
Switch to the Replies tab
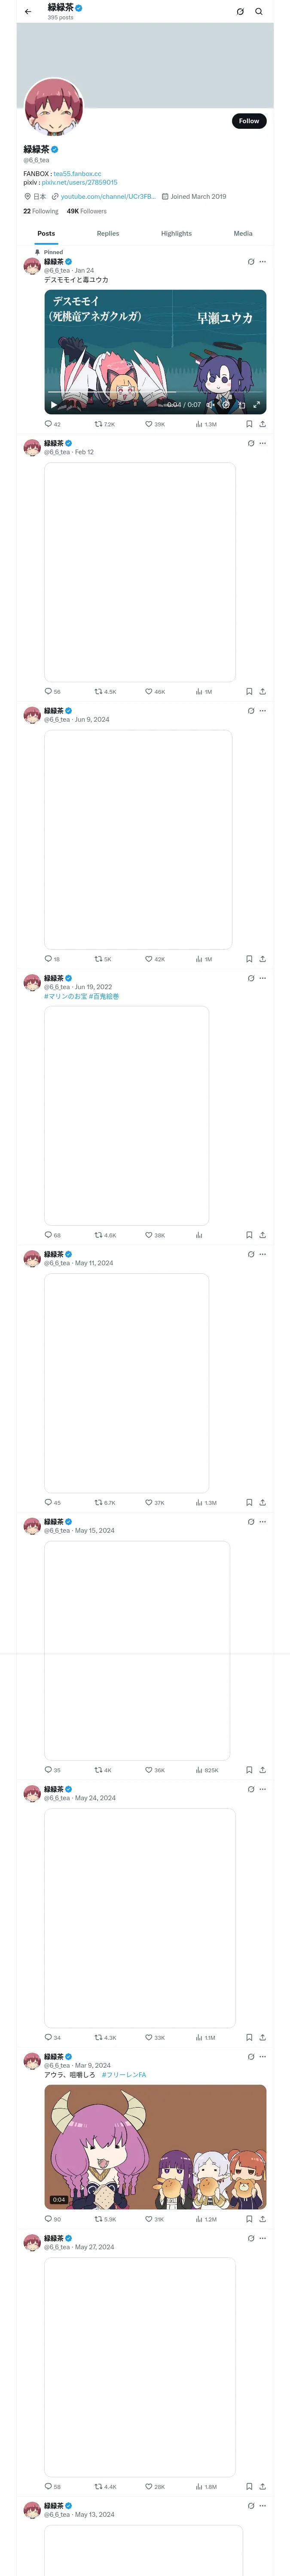(x=108, y=234)
